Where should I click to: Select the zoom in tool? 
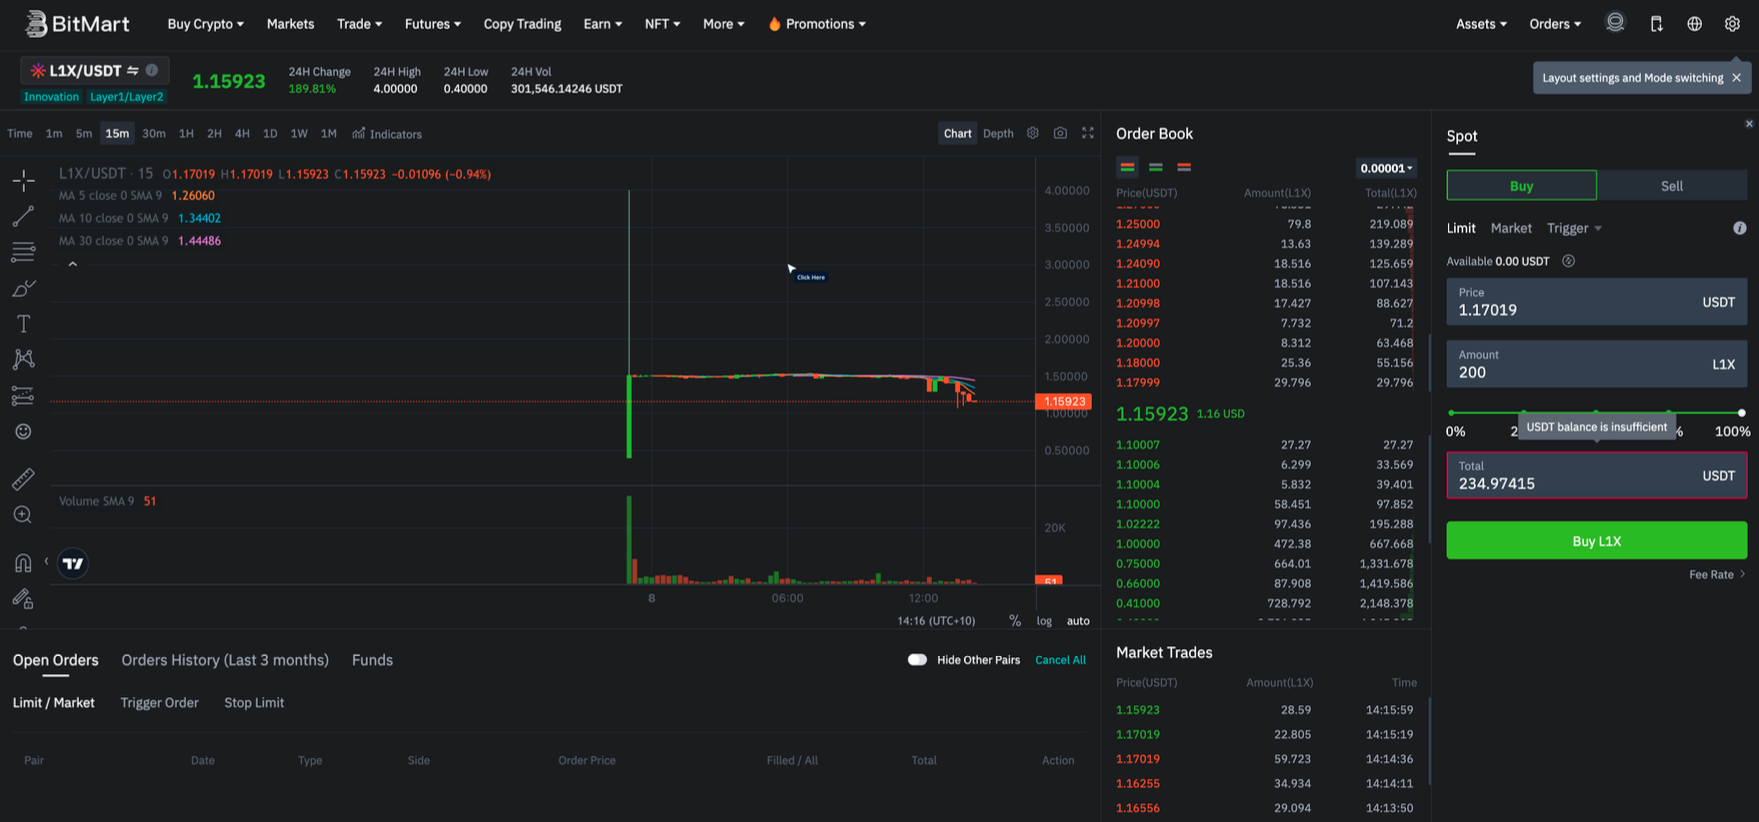(x=23, y=515)
